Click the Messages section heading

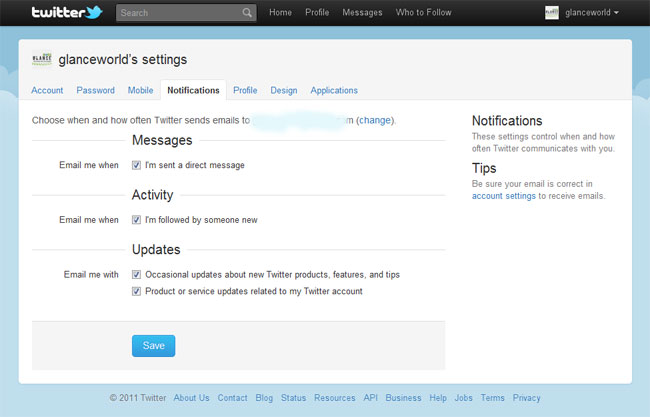coord(162,140)
